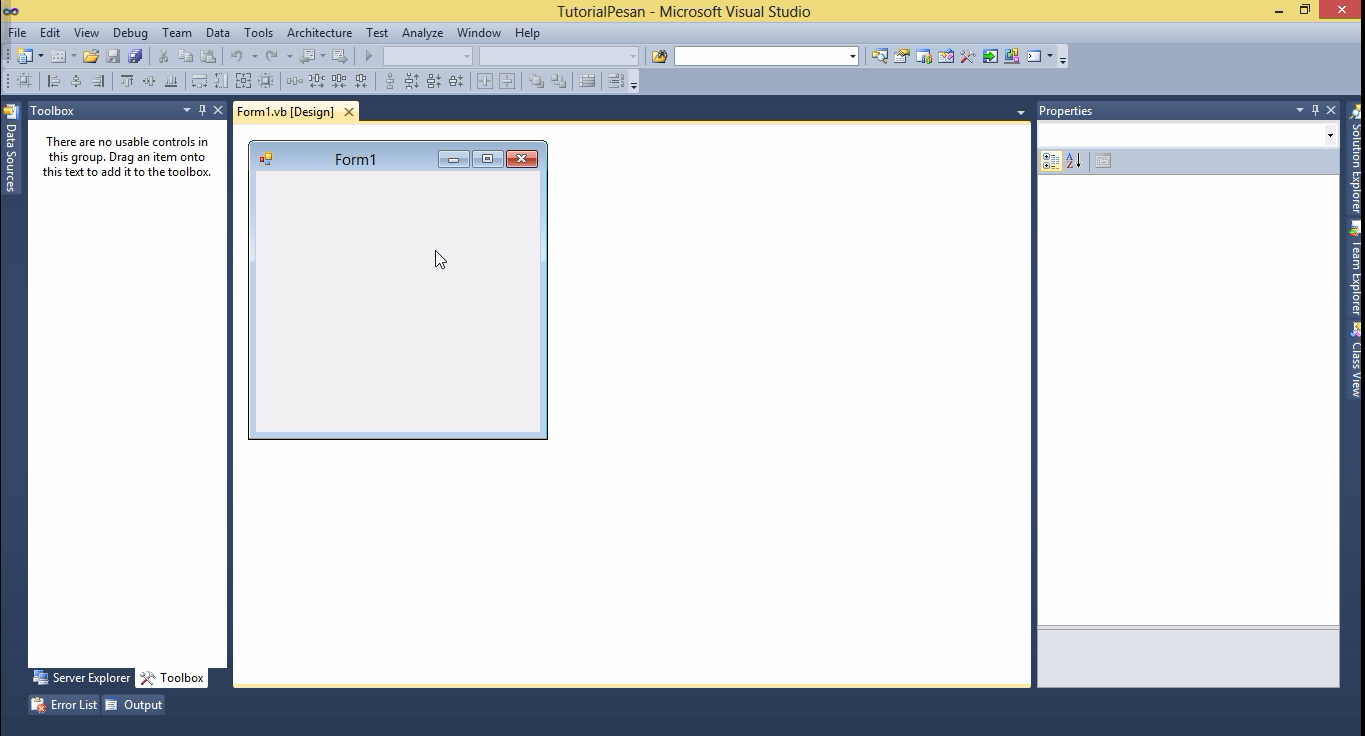Click the Align Bottoms layout icon
1365x736 pixels.
coord(171,81)
